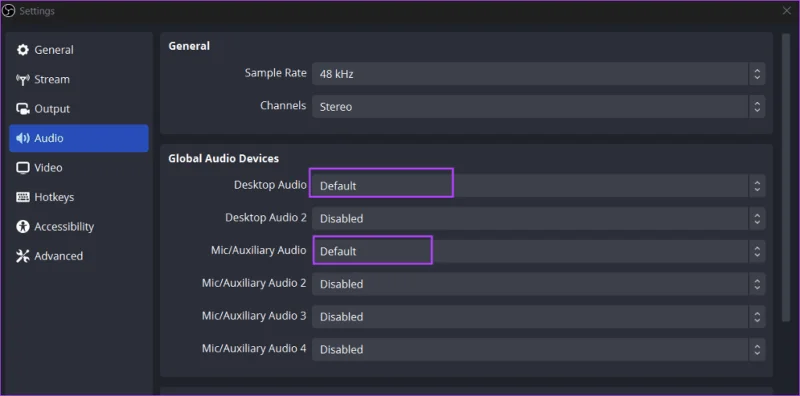This screenshot has width=800, height=396.
Task: Click the Sample Rate up-down arrows
Action: (757, 74)
